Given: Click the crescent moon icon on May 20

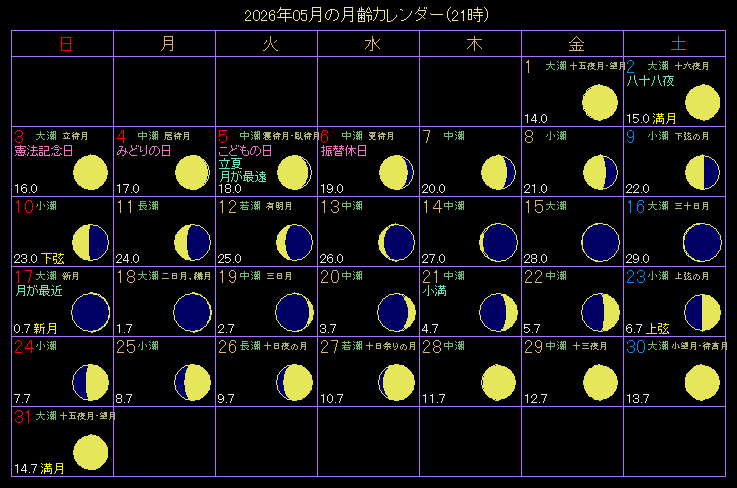Looking at the screenshot, I should pyautogui.click(x=397, y=312).
